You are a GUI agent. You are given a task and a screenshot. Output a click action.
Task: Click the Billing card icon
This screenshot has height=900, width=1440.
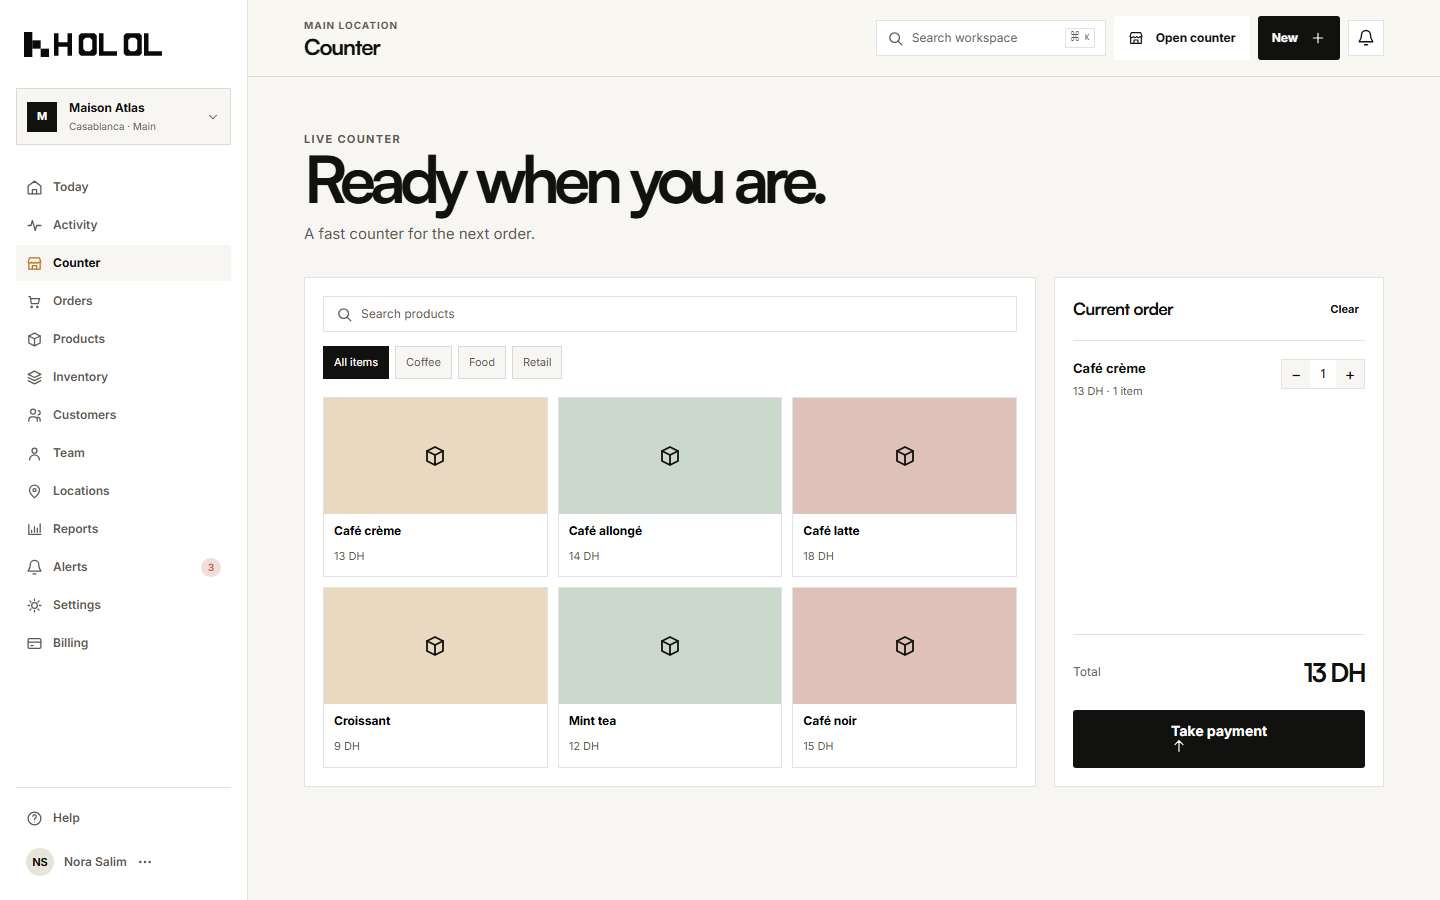pyautogui.click(x=35, y=643)
